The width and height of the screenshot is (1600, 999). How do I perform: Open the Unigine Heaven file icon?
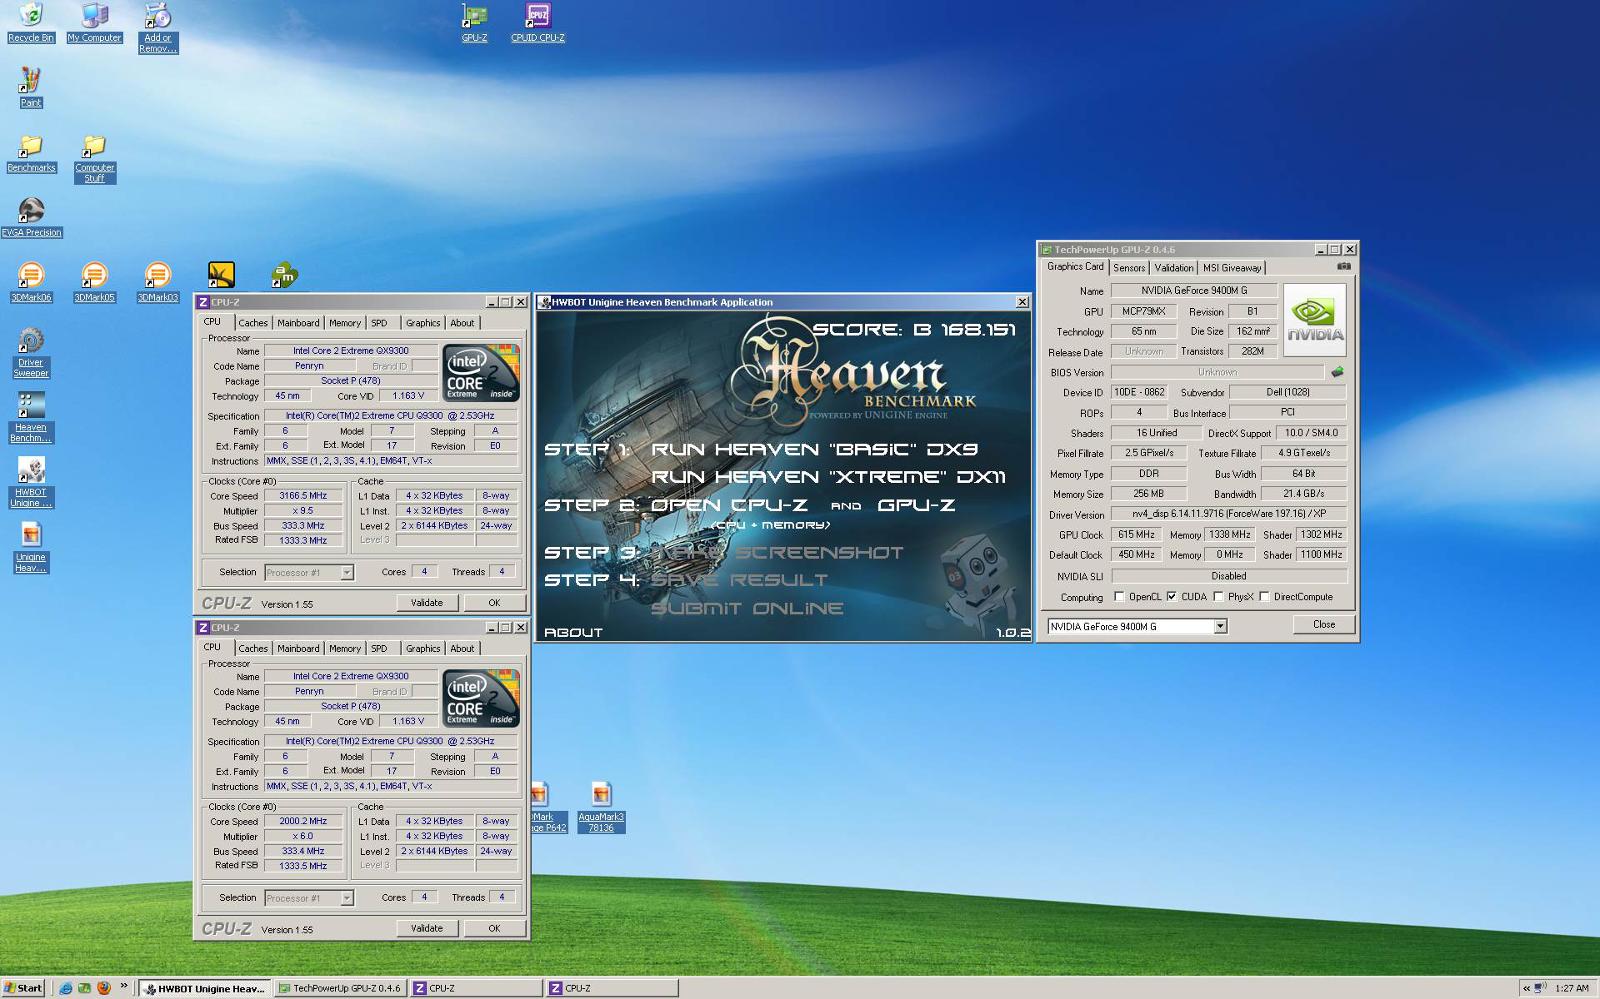tap(31, 547)
